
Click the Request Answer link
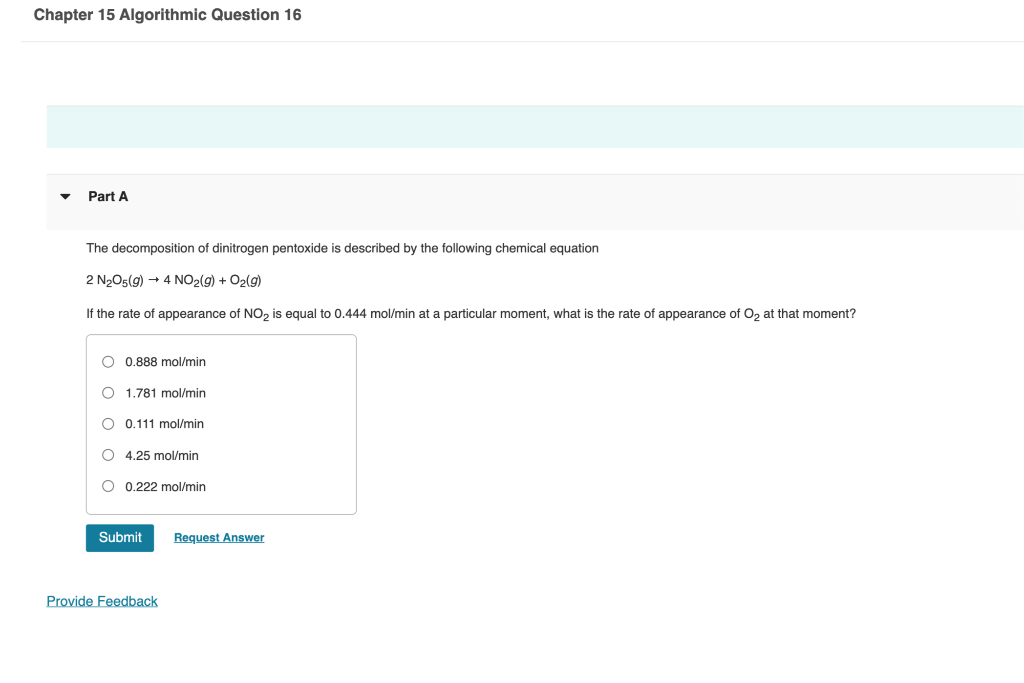tap(218, 537)
